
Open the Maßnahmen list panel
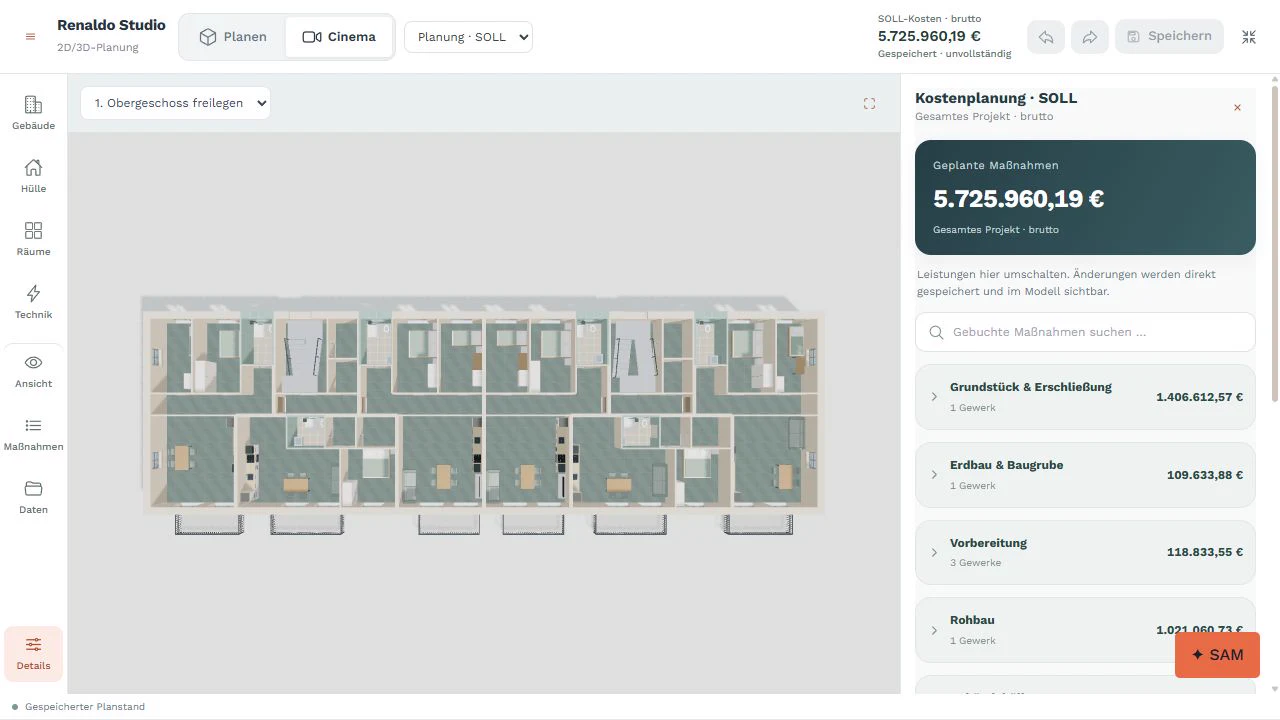(33, 434)
